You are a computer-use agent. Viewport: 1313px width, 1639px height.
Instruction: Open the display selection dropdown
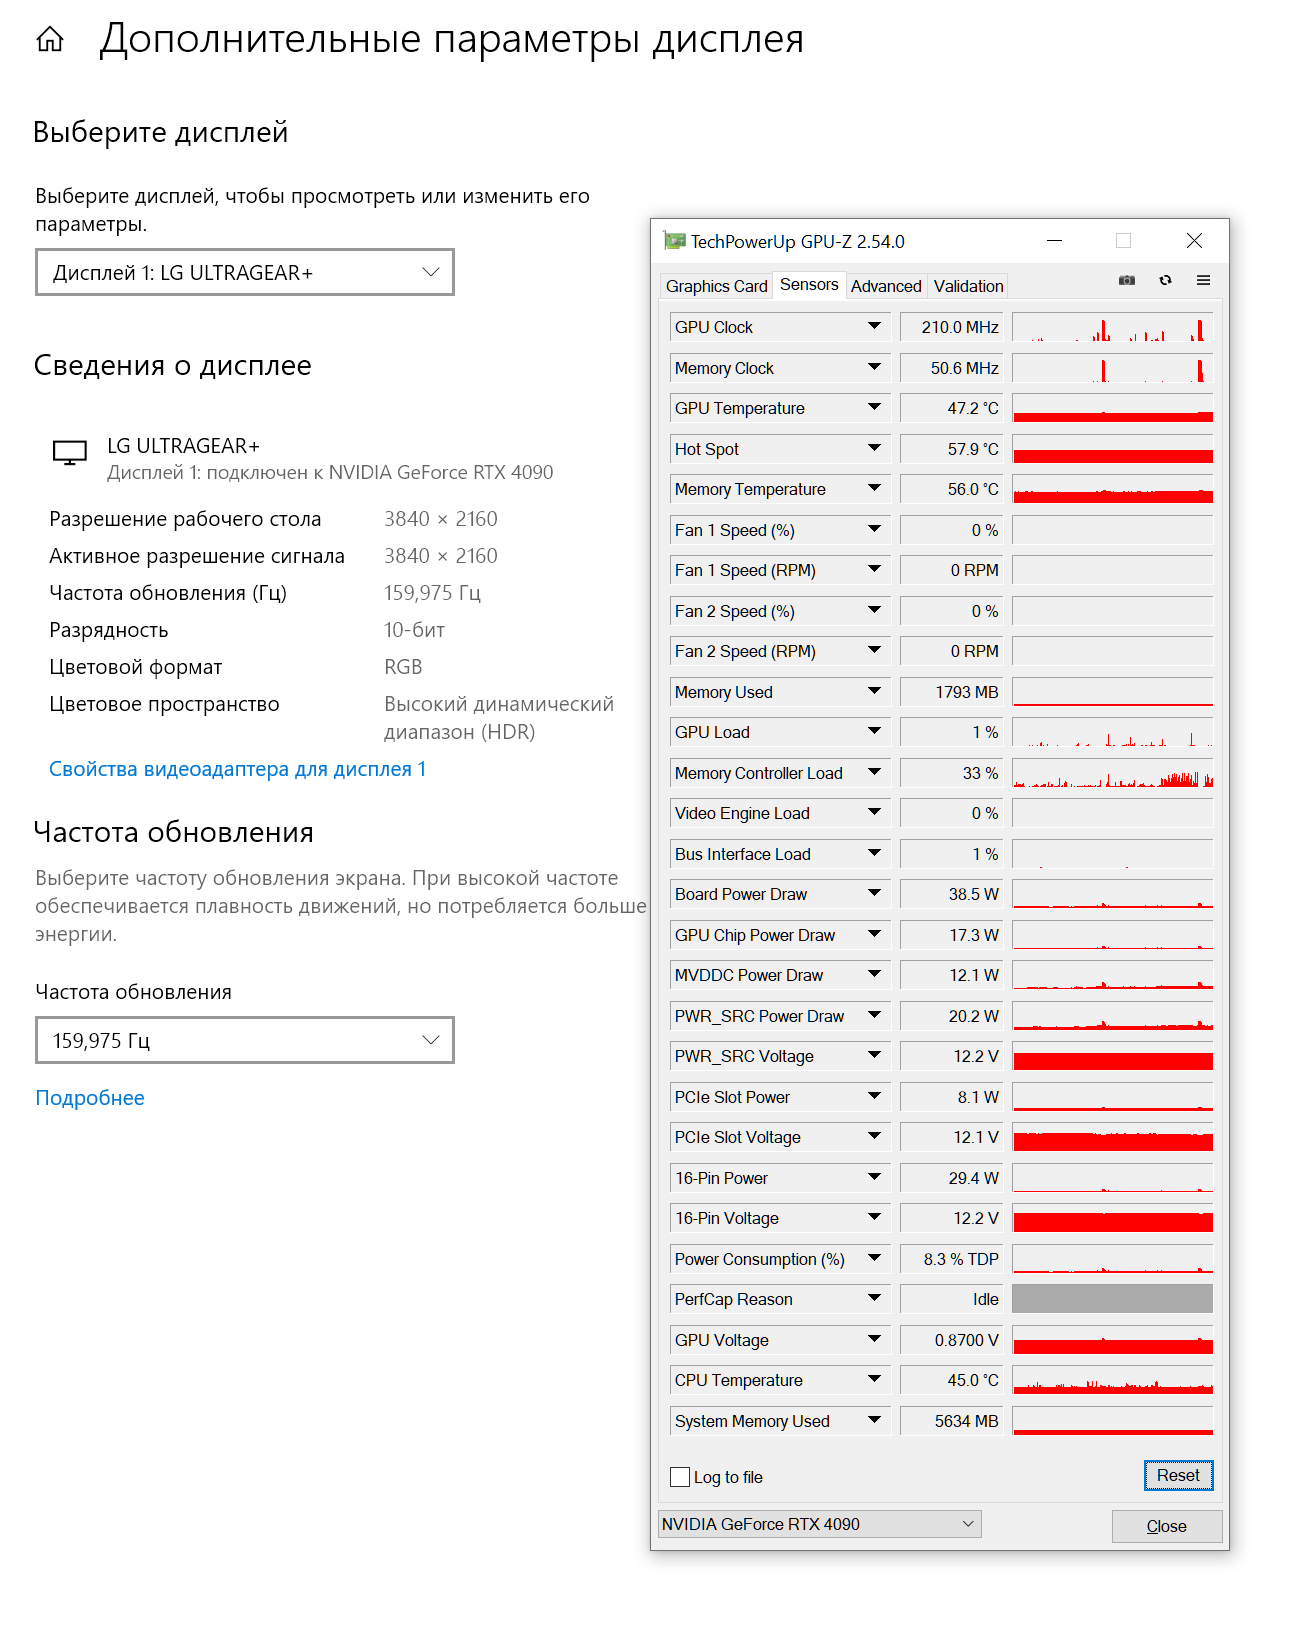[245, 272]
